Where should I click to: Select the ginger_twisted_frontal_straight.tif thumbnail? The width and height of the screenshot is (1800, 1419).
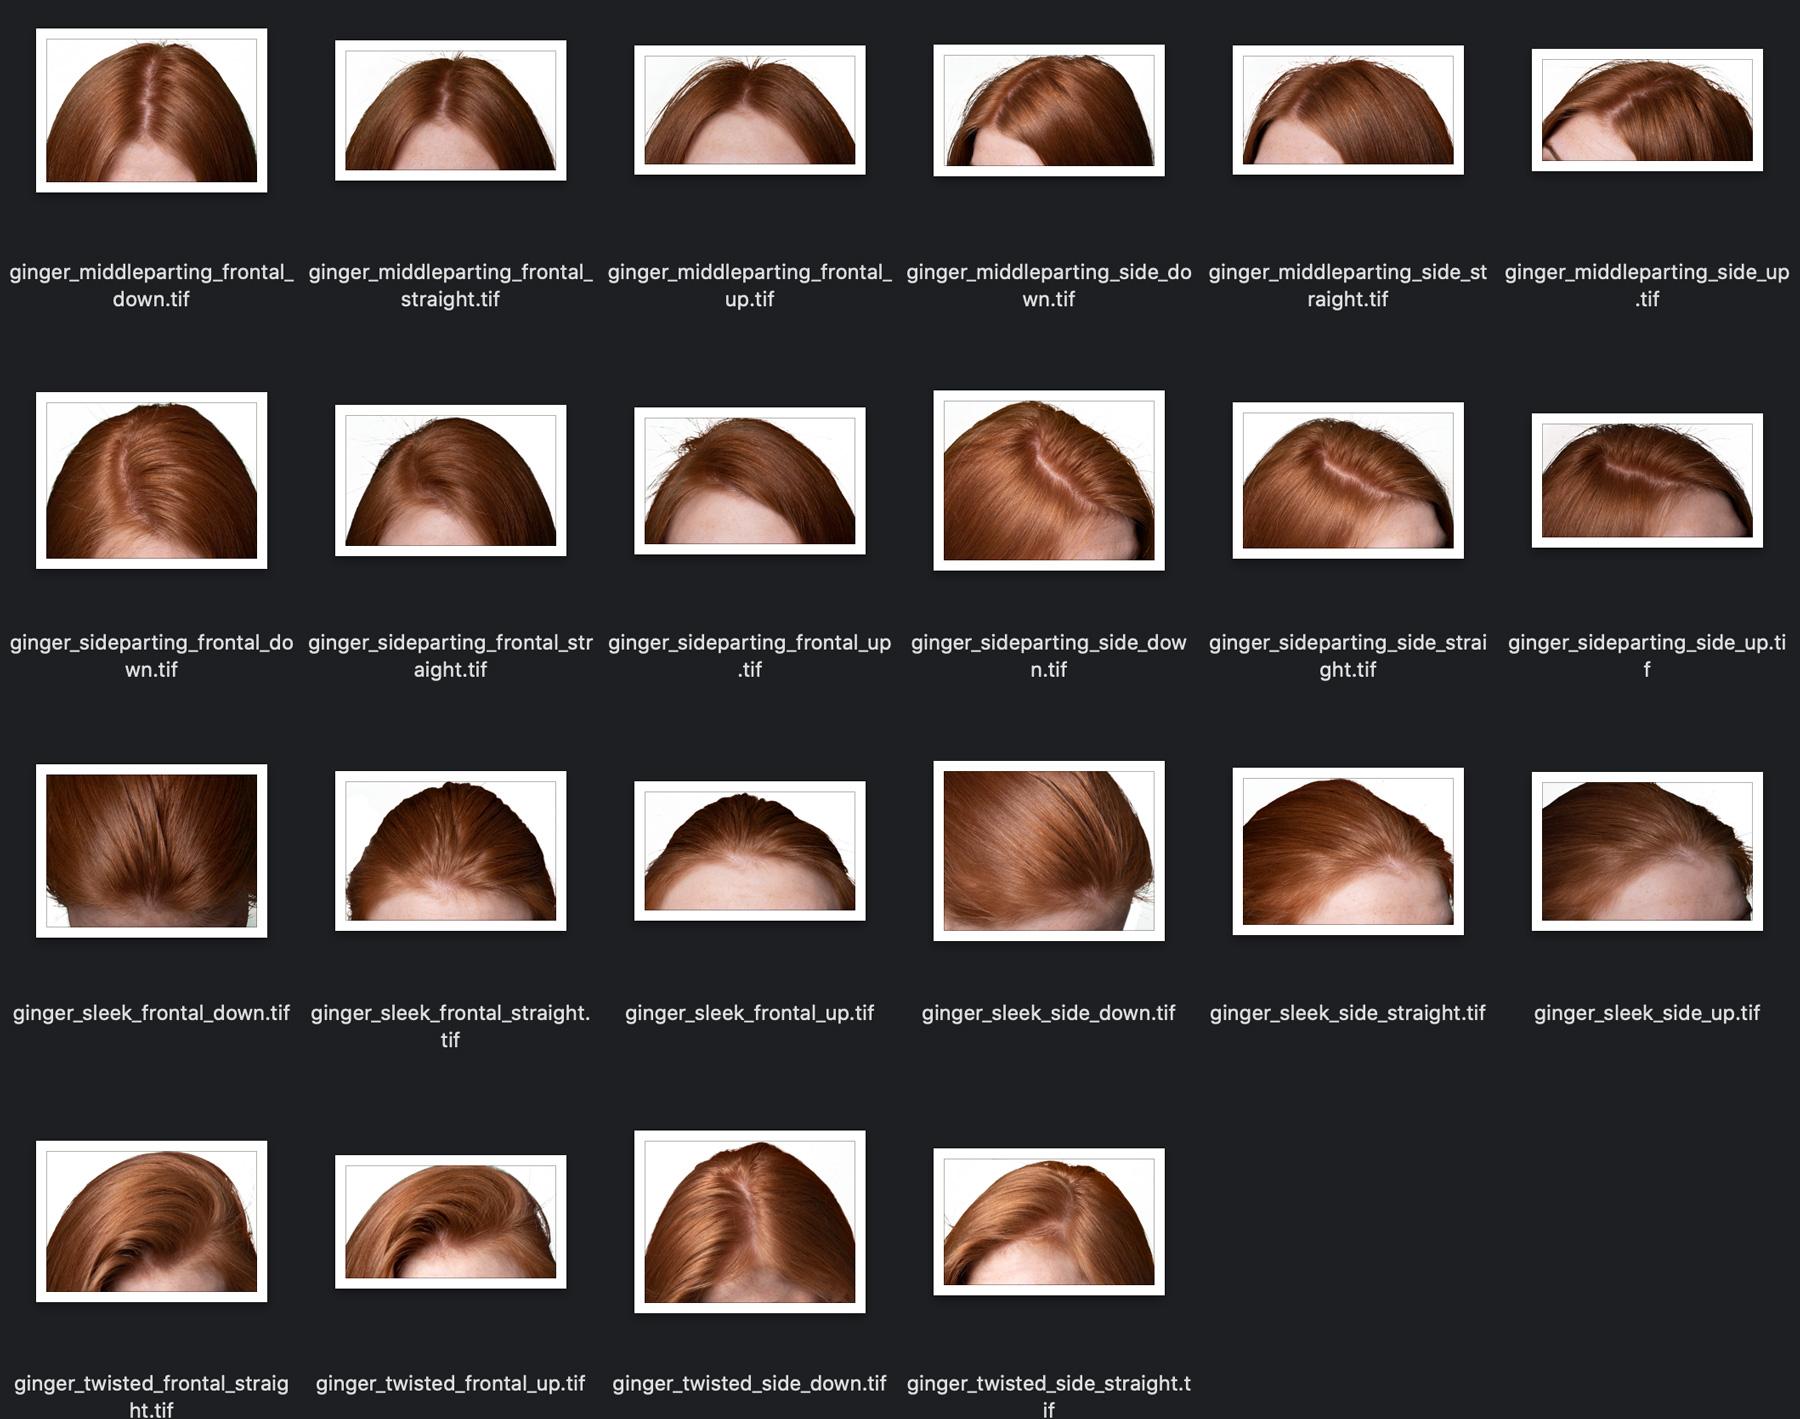point(151,1221)
